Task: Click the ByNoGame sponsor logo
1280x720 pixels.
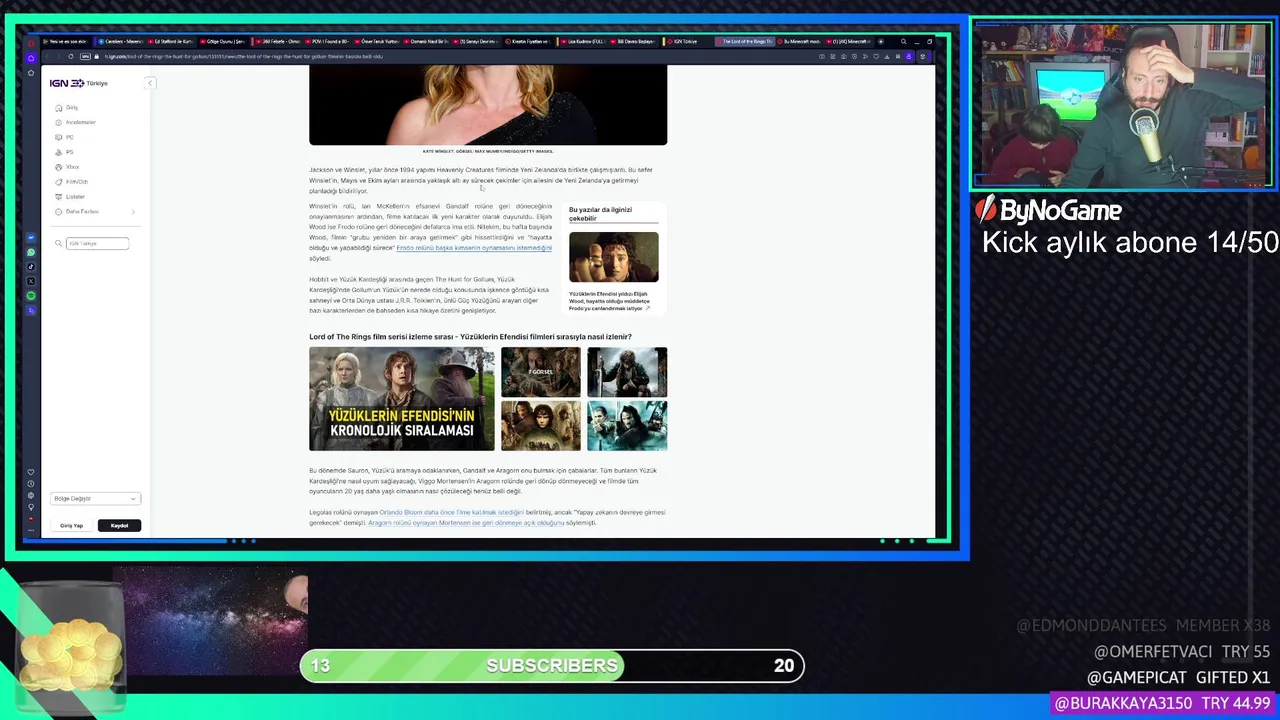Action: 1049,210
